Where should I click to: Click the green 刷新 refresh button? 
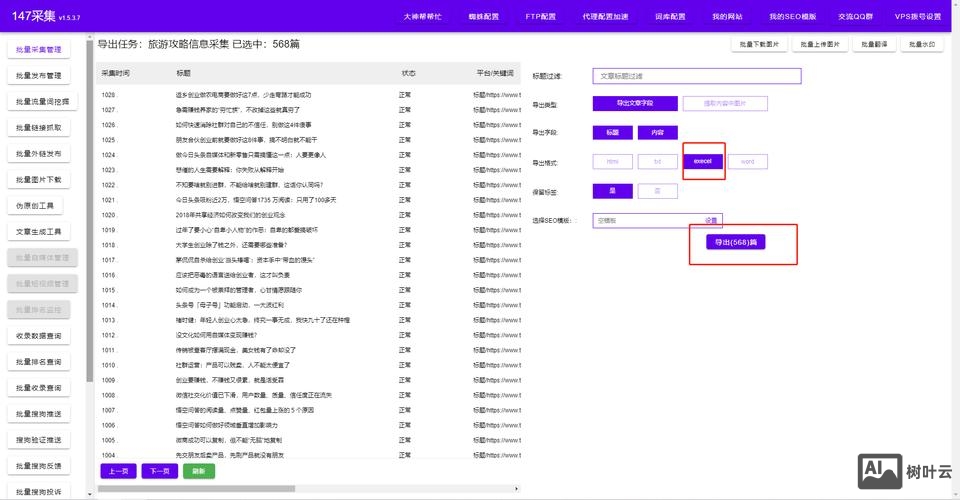(199, 471)
